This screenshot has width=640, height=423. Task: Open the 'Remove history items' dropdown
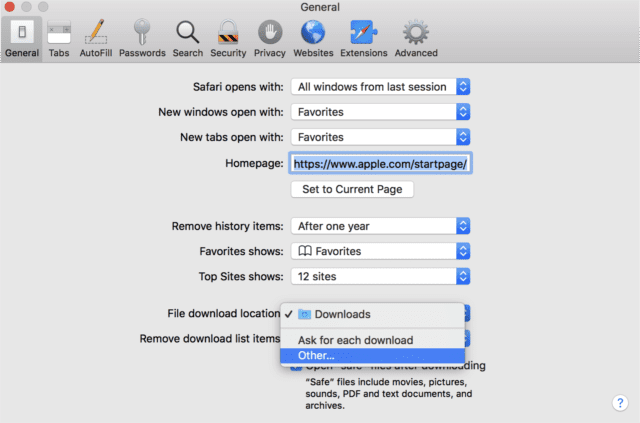(x=380, y=226)
